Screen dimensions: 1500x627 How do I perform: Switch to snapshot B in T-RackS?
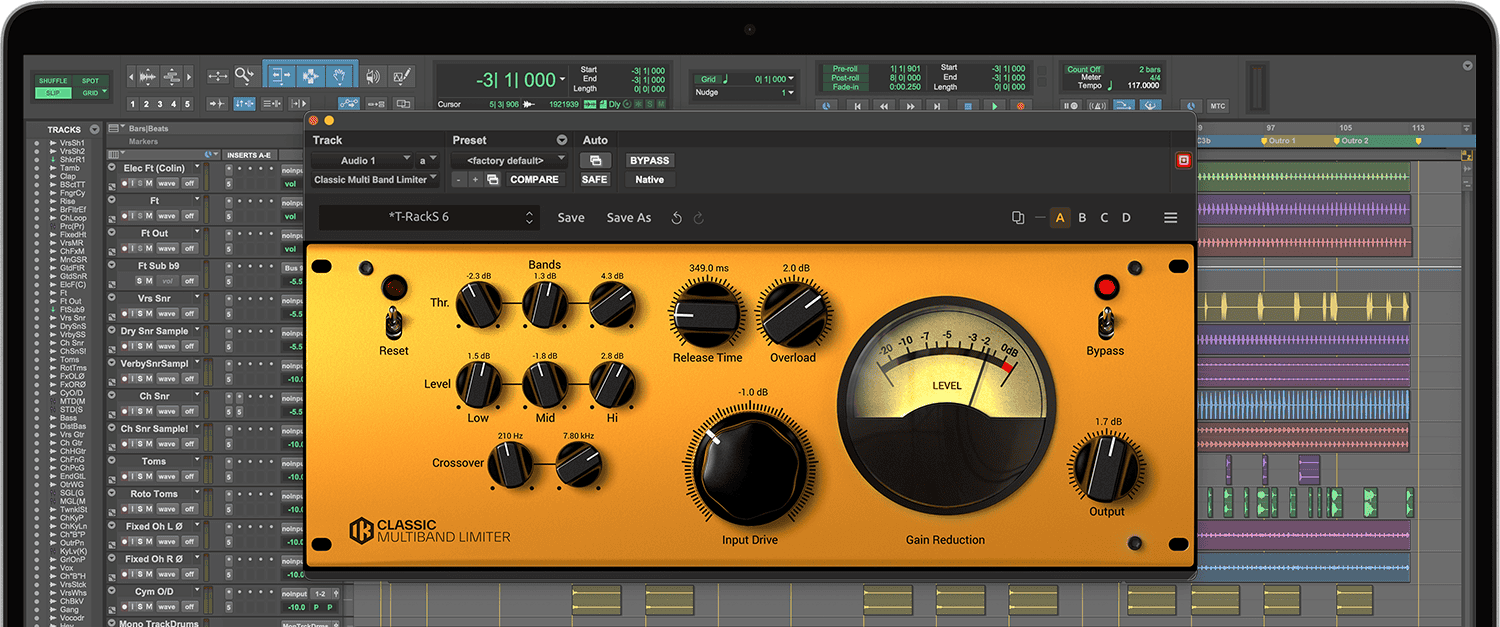(x=1082, y=217)
